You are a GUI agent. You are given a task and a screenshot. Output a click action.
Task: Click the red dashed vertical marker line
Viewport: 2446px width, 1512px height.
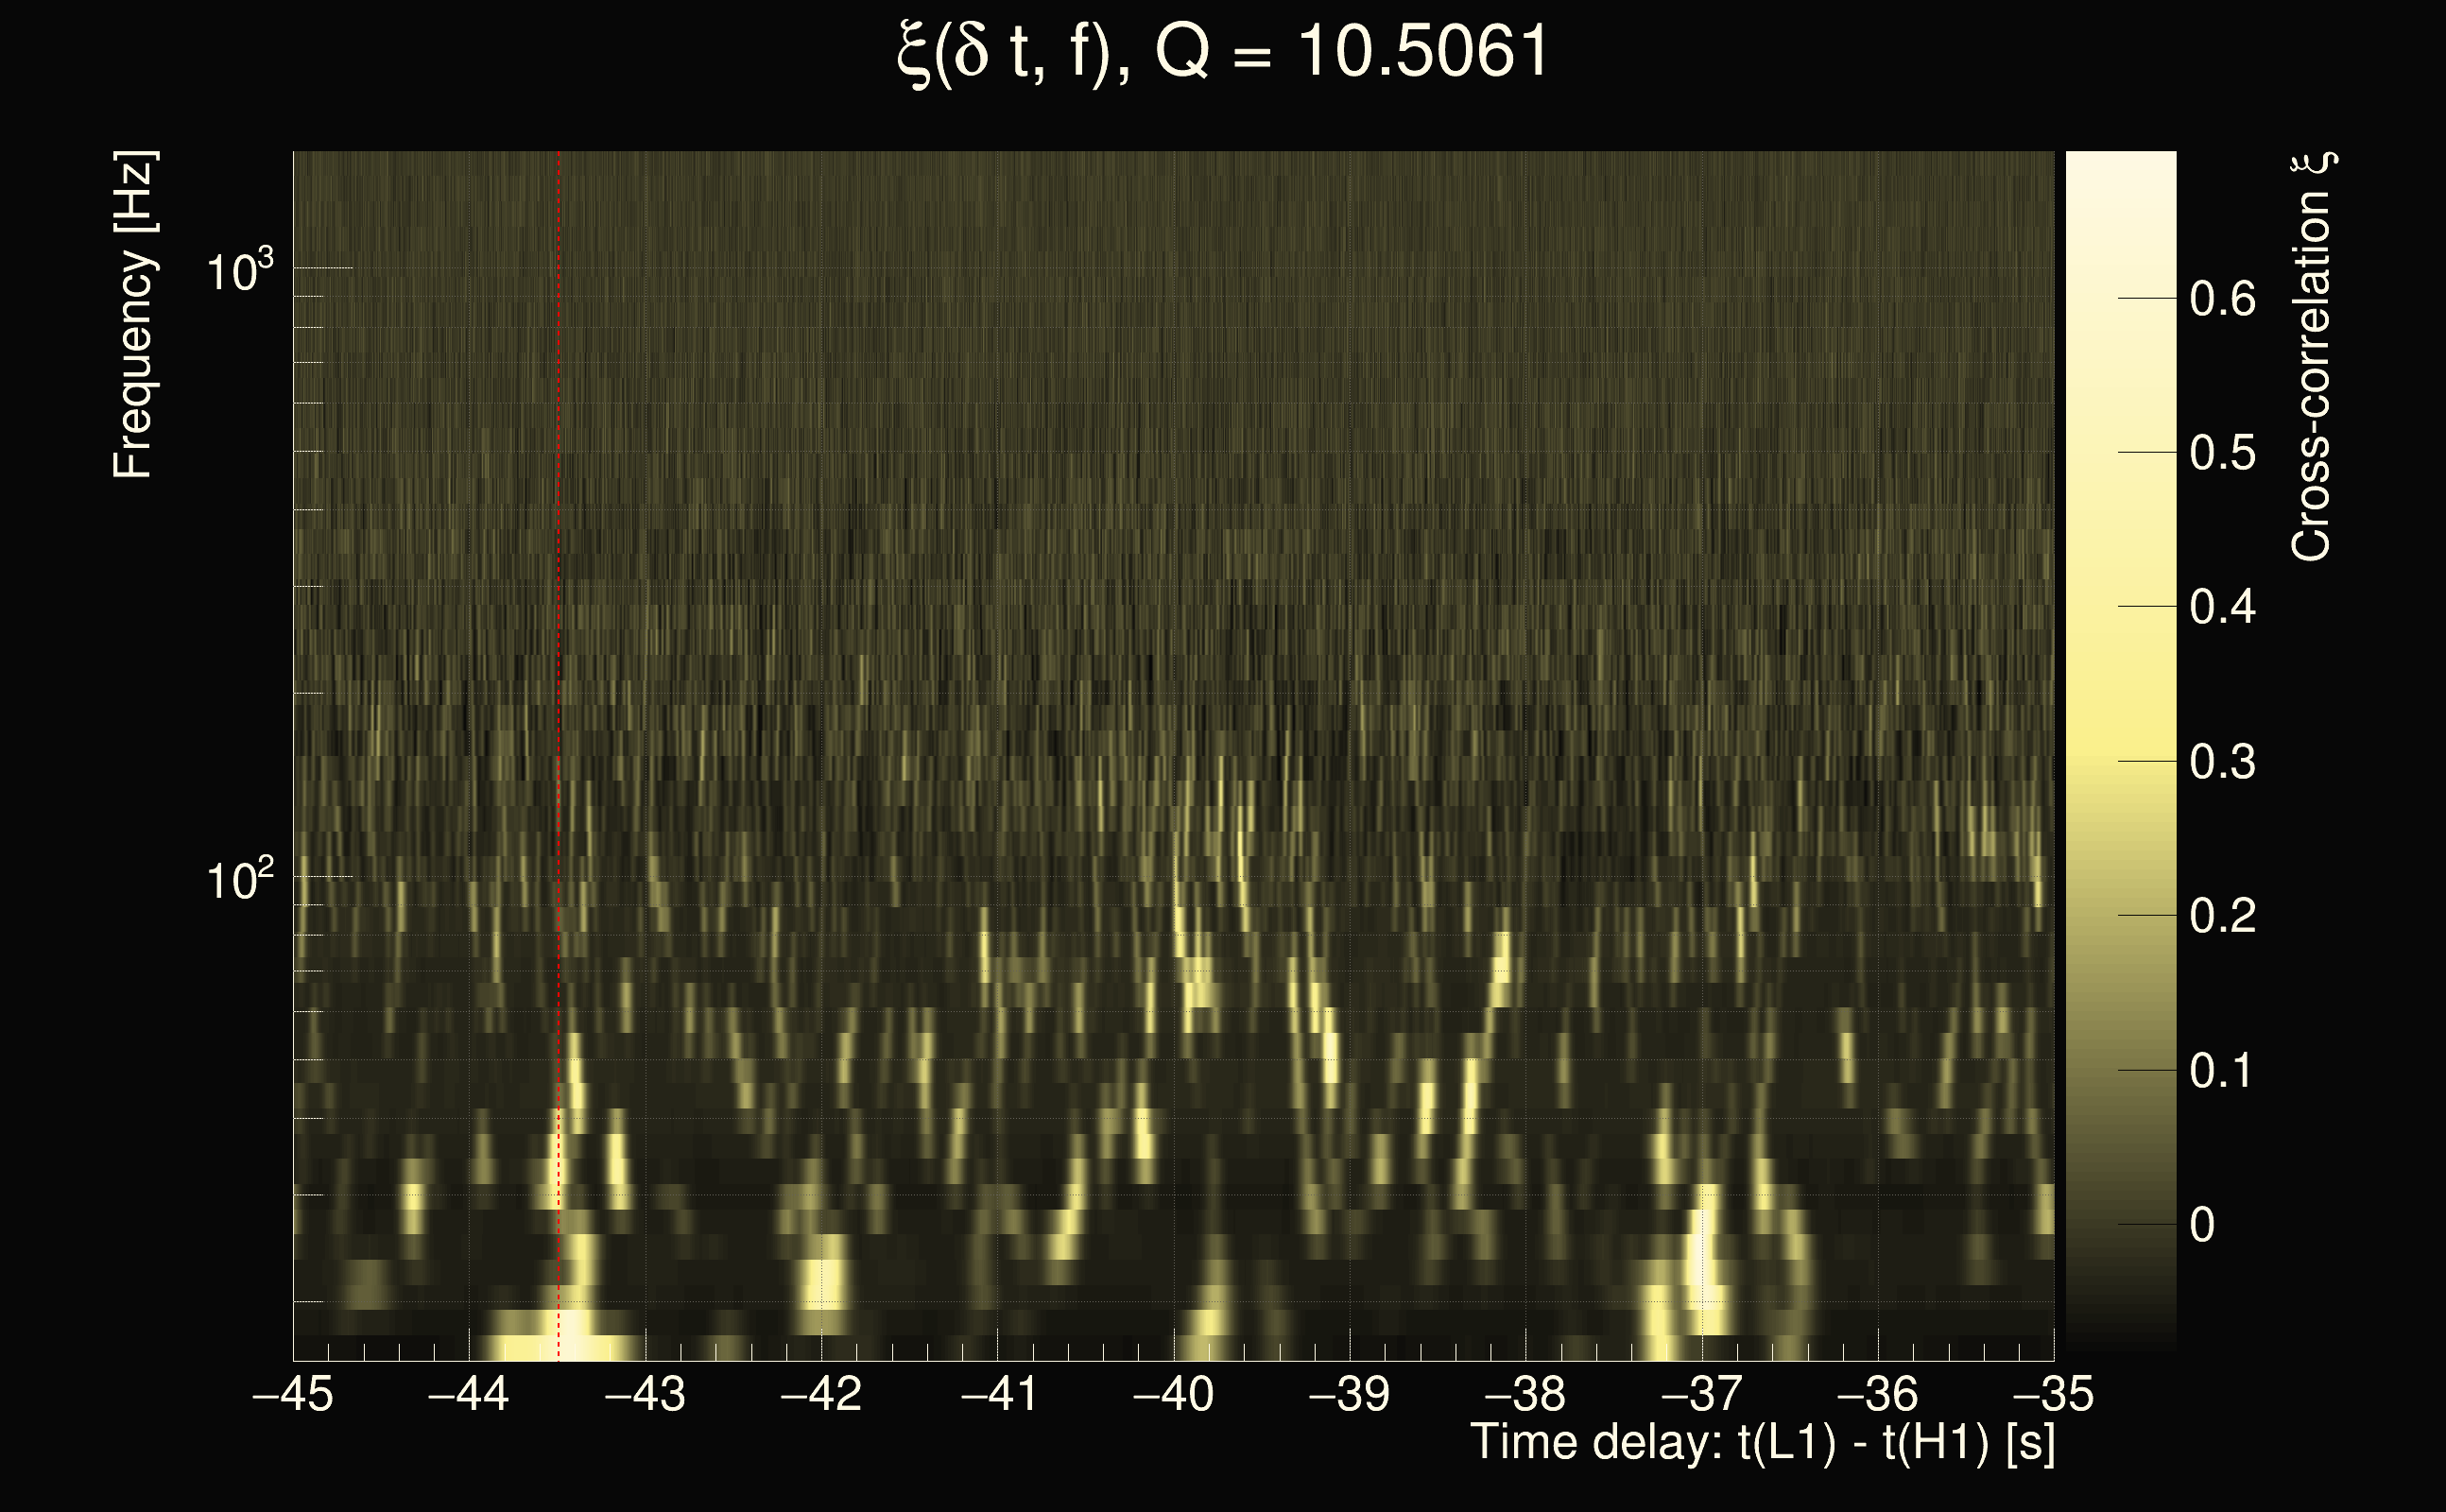pos(558,700)
